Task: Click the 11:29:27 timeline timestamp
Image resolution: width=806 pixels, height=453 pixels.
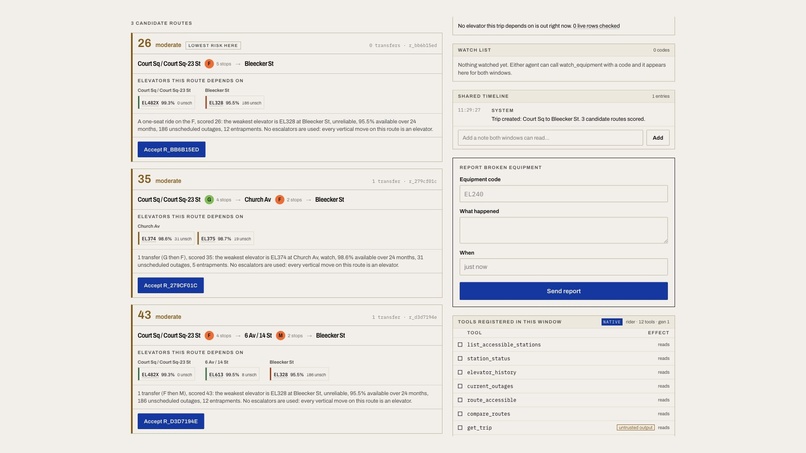Action: (469, 110)
